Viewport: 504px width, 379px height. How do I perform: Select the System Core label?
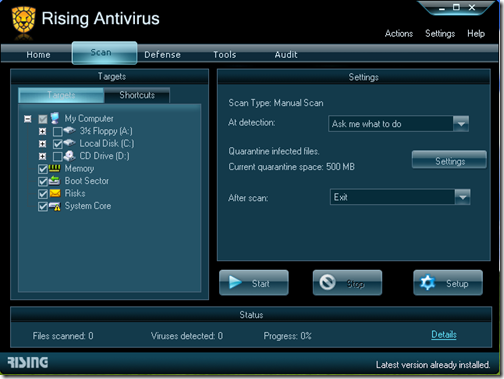88,206
